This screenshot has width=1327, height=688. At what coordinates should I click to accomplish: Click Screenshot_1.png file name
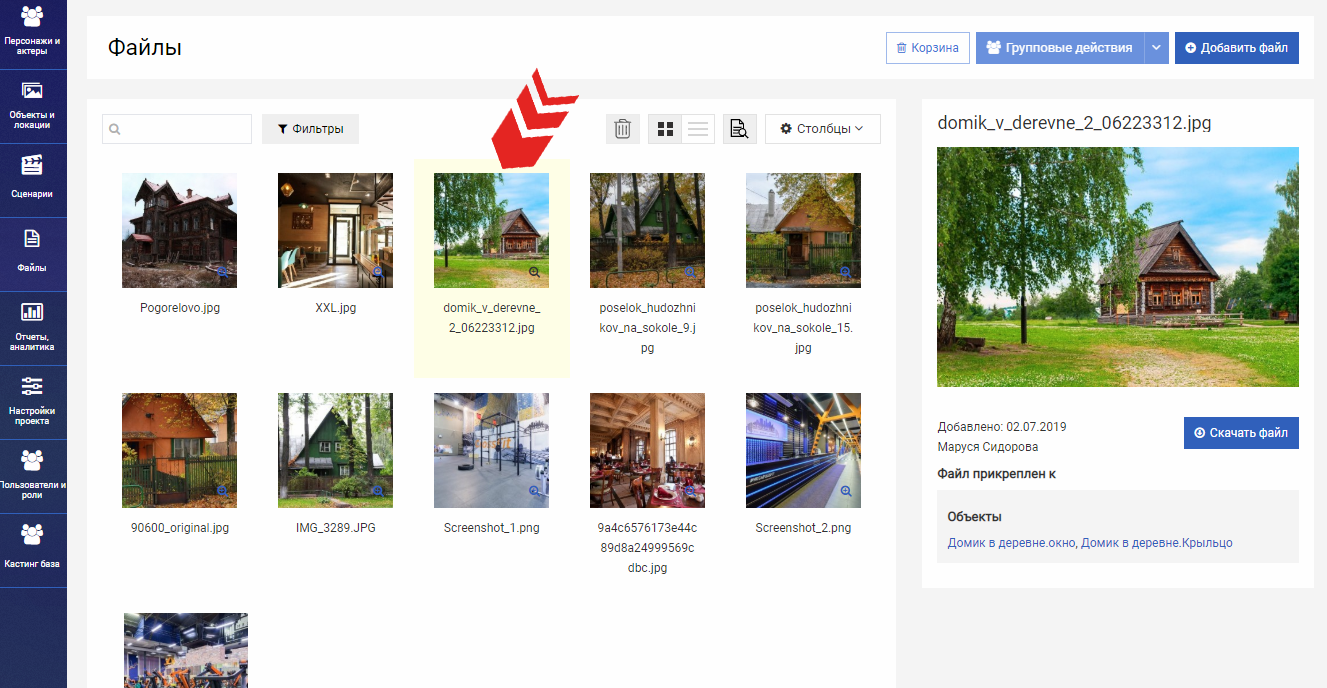click(x=492, y=528)
